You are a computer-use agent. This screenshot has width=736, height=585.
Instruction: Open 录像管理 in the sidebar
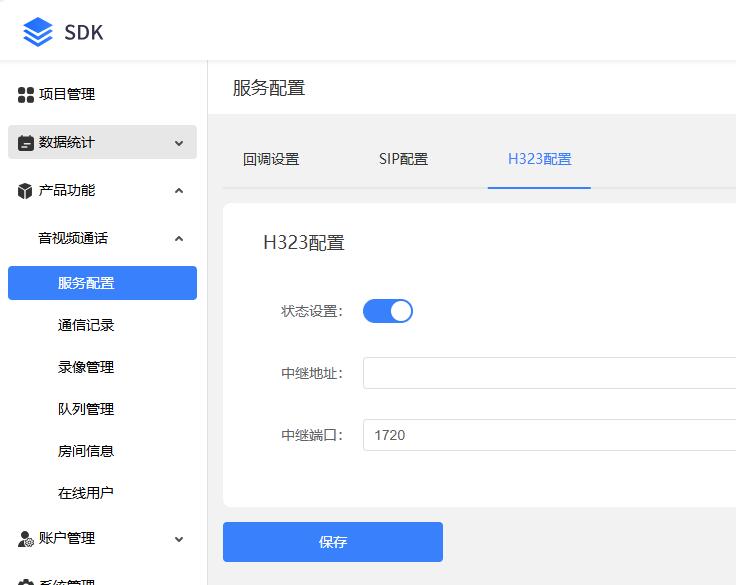tap(86, 367)
